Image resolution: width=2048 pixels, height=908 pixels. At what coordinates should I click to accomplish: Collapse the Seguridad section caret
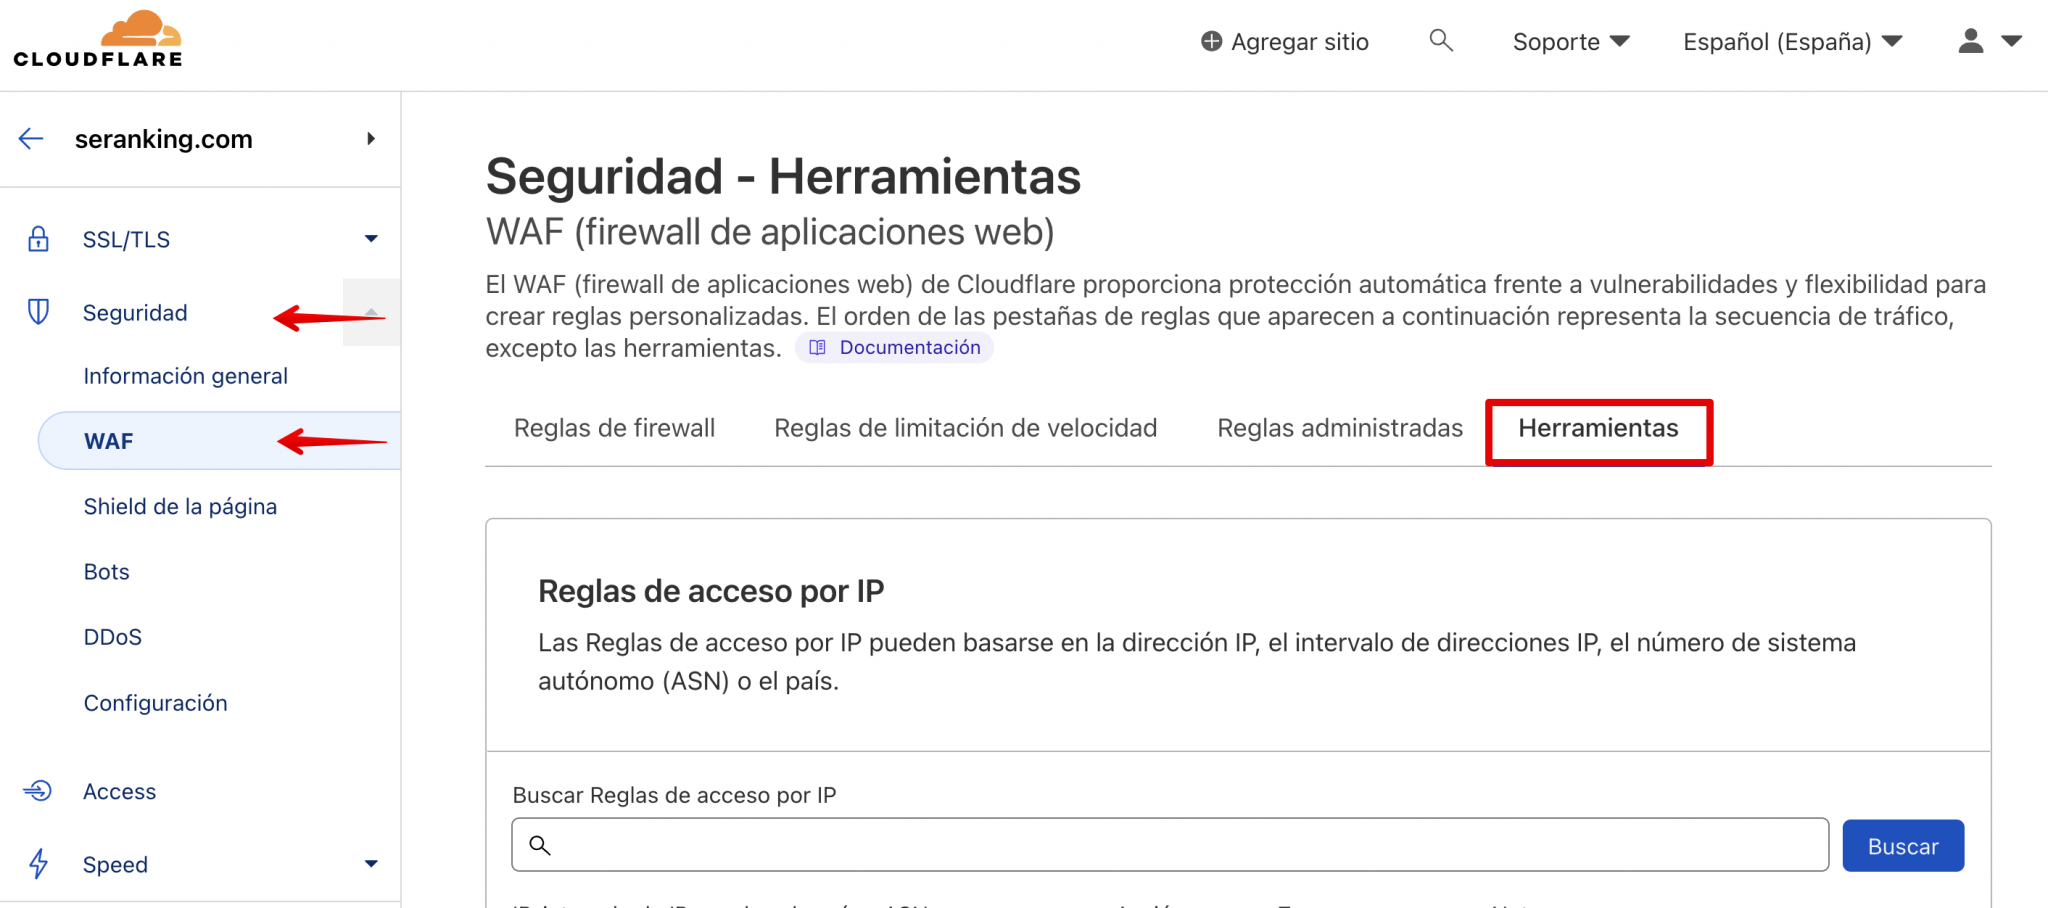tap(371, 312)
